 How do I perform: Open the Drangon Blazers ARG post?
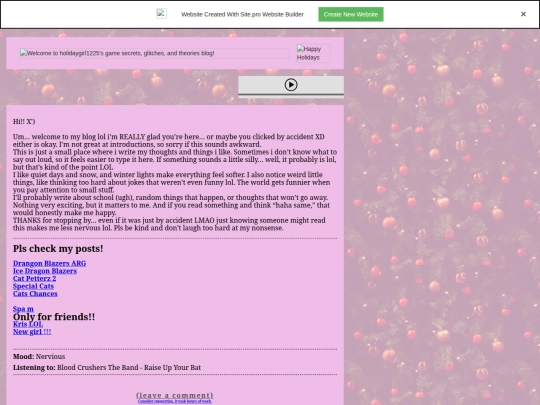point(50,263)
